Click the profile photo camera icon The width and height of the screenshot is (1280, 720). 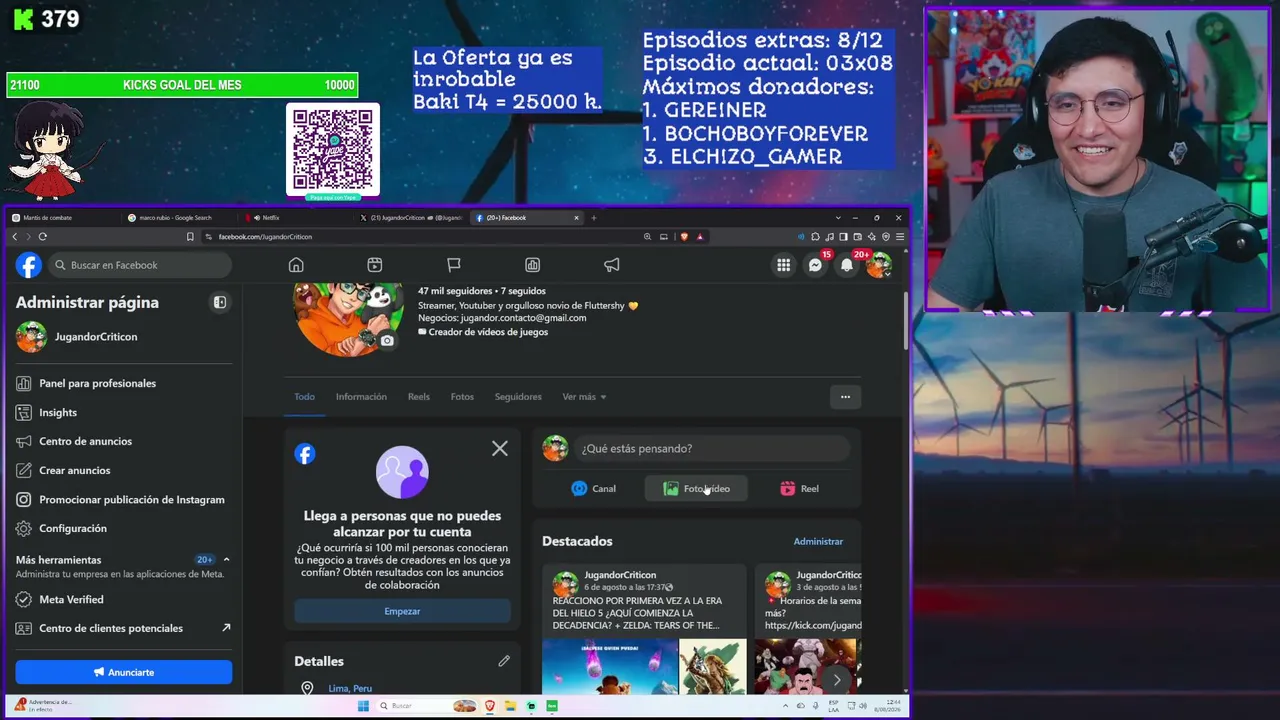pyautogui.click(x=387, y=341)
